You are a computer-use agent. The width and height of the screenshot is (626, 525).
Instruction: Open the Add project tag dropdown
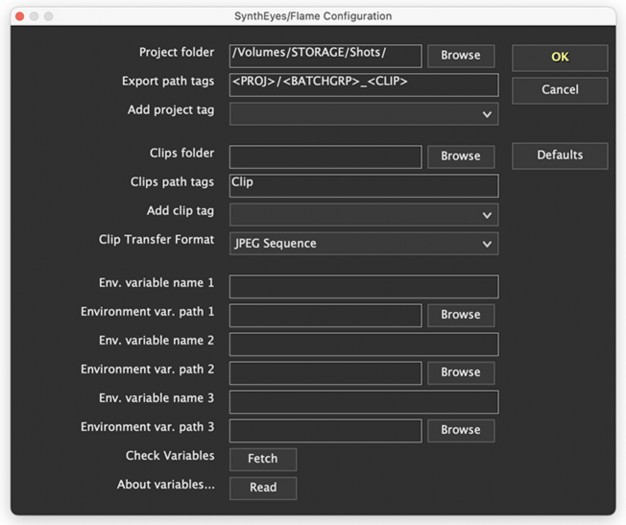(x=363, y=114)
